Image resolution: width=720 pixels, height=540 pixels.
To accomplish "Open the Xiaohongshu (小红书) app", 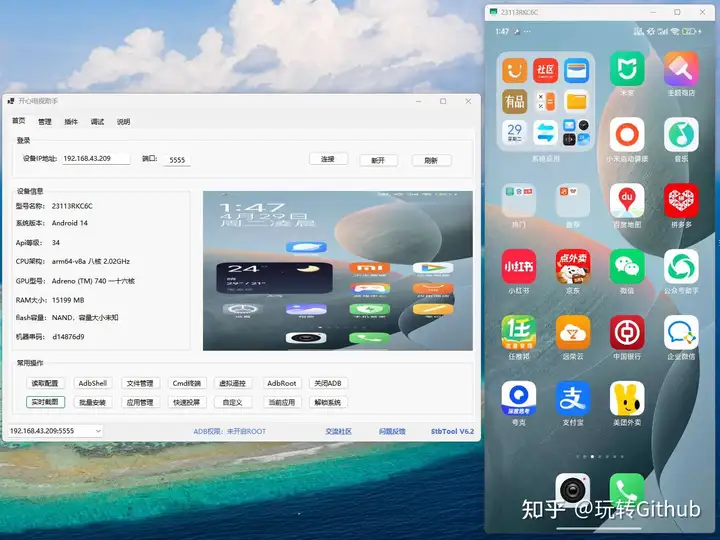I will (518, 265).
